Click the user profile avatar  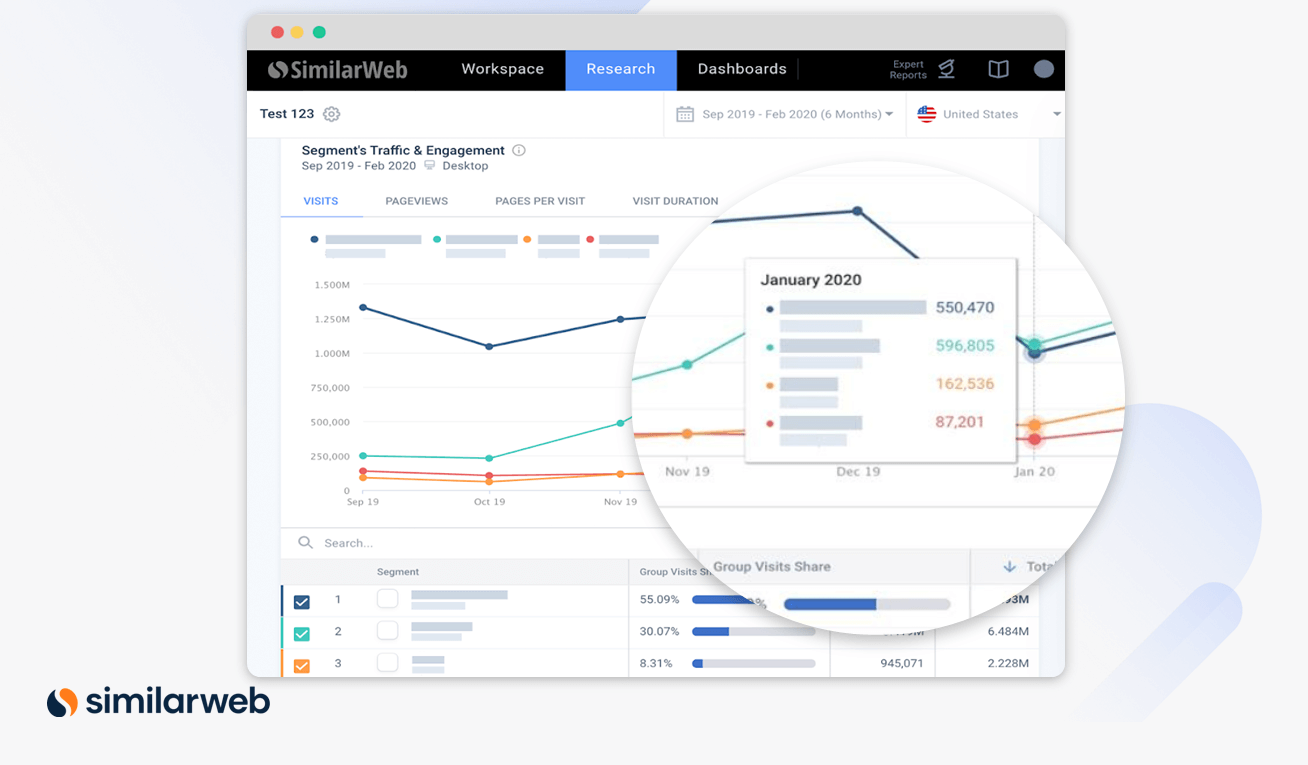click(x=1043, y=69)
